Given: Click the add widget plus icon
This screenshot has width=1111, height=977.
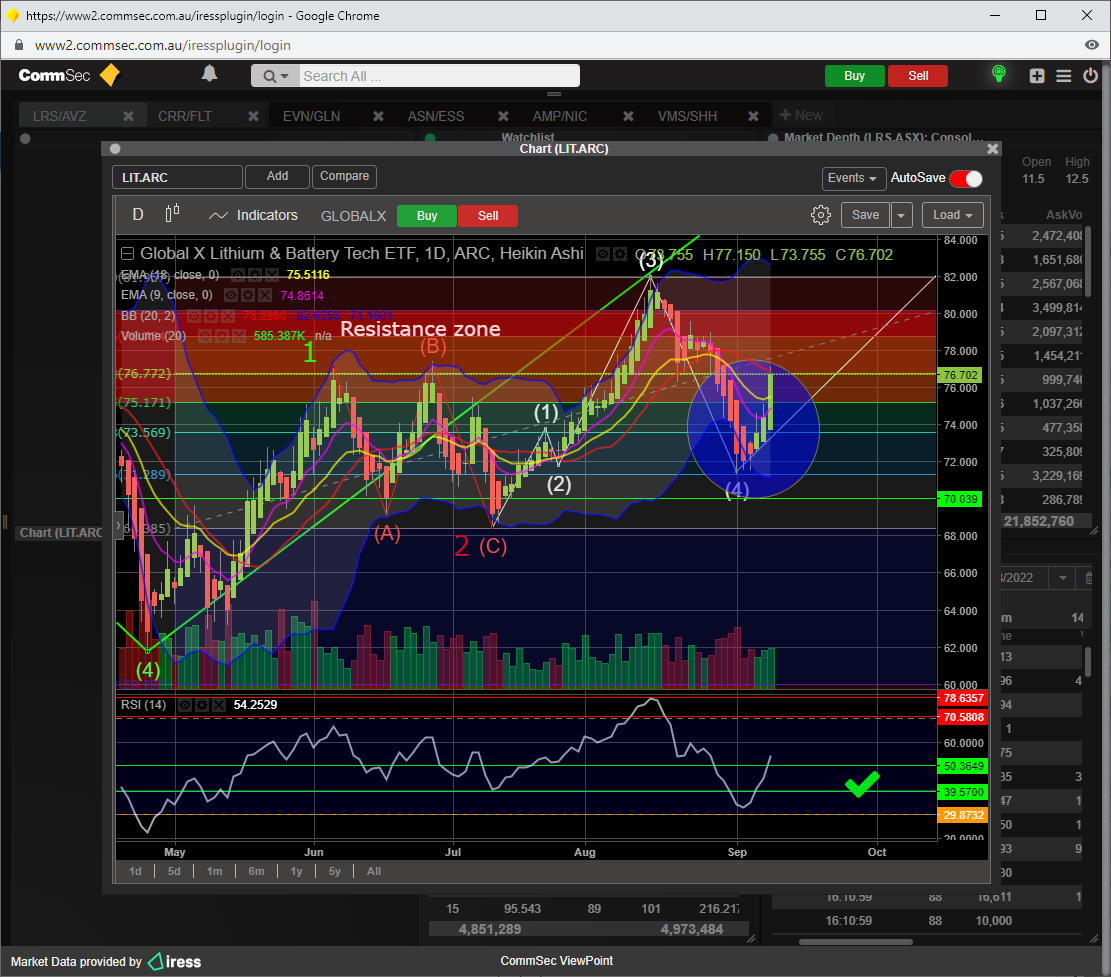Looking at the screenshot, I should (1037, 76).
